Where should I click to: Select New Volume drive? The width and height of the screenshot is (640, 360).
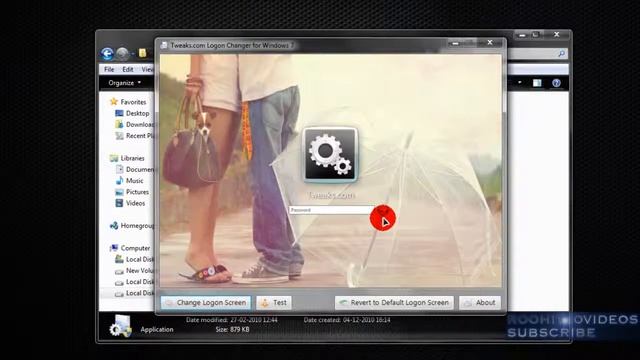(x=140, y=271)
